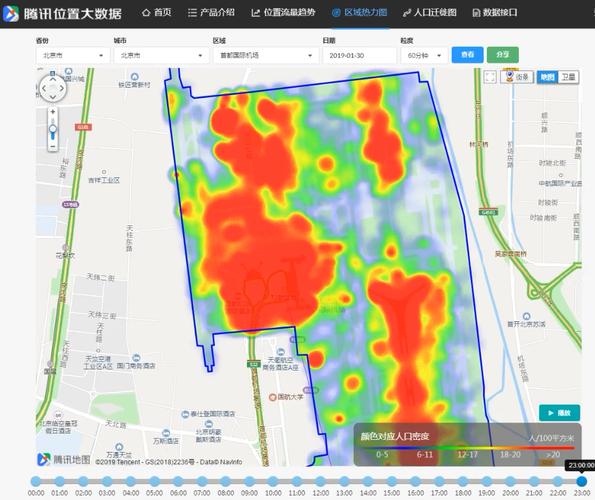Jump to the 03:00 timeline marker
The height and width of the screenshot is (500, 595).
pos(107,481)
